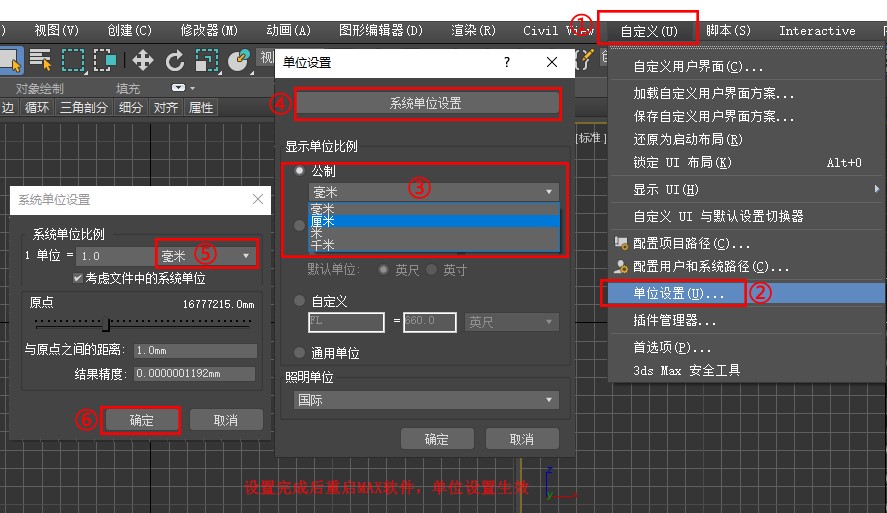Open the 自定义(U) menu
Screen dimensions: 887x513
click(648, 31)
